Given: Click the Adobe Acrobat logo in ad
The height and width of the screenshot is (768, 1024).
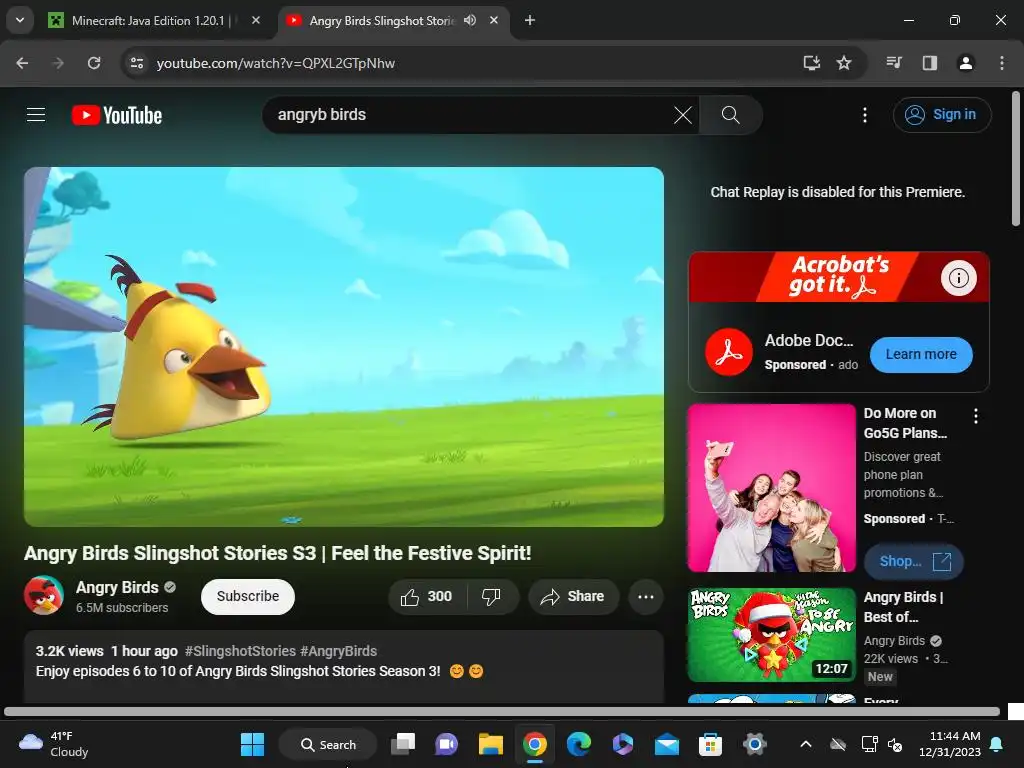Looking at the screenshot, I should pyautogui.click(x=728, y=353).
